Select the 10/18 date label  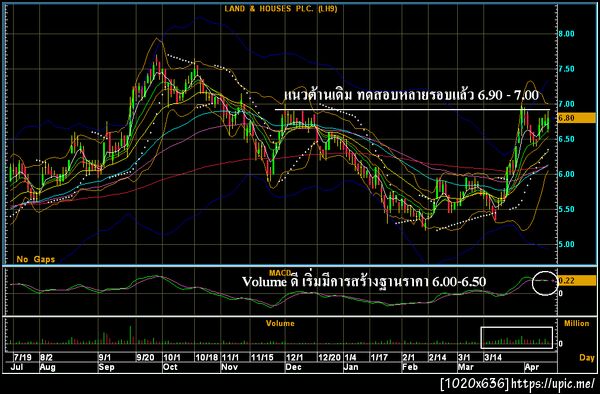207,358
